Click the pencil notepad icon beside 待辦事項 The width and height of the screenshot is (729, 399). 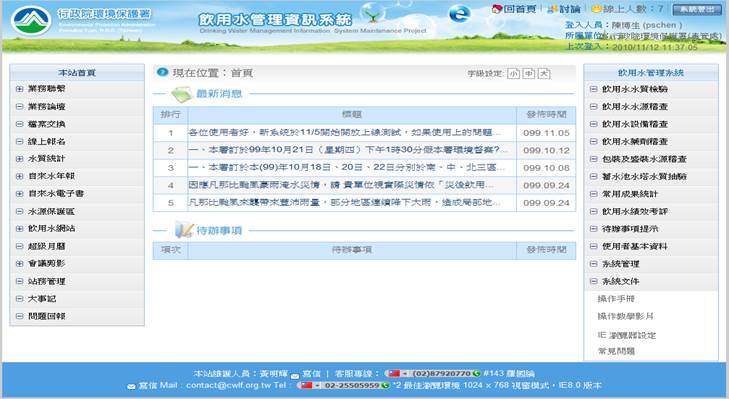[184, 230]
